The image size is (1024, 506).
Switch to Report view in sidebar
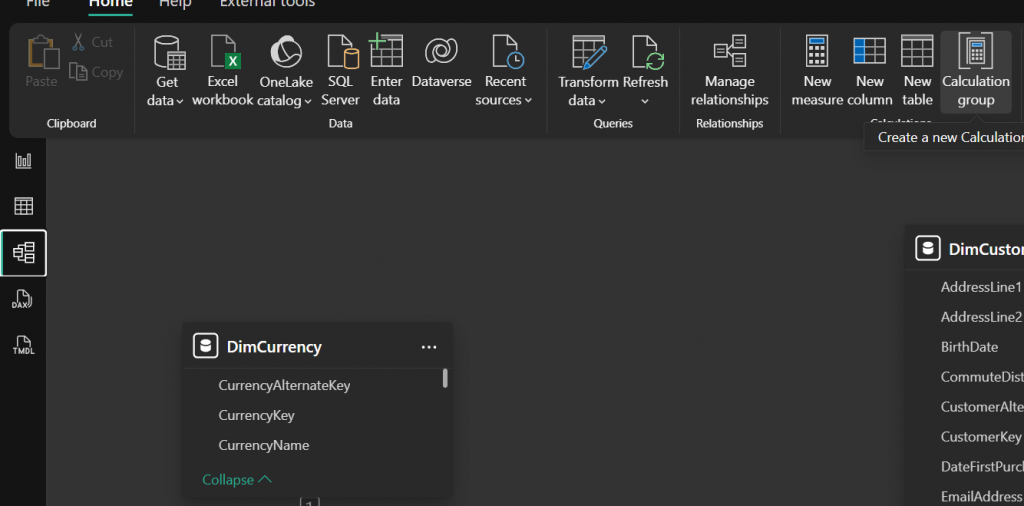[23, 161]
